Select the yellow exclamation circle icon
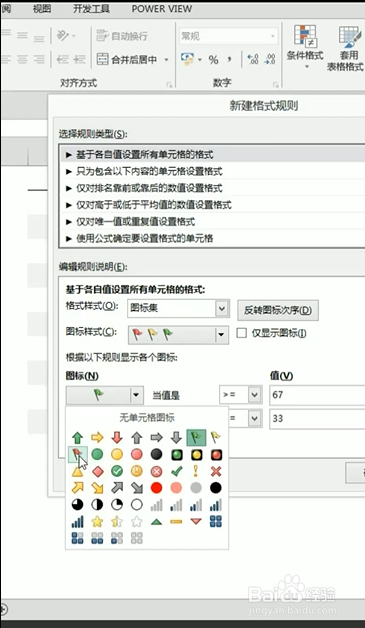Image resolution: width=365 pixels, height=628 pixels. (x=137, y=471)
